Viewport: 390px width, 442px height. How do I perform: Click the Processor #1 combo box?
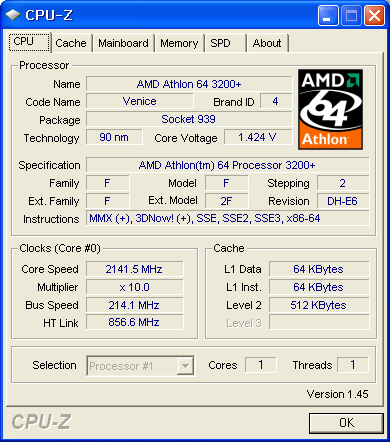point(140,366)
